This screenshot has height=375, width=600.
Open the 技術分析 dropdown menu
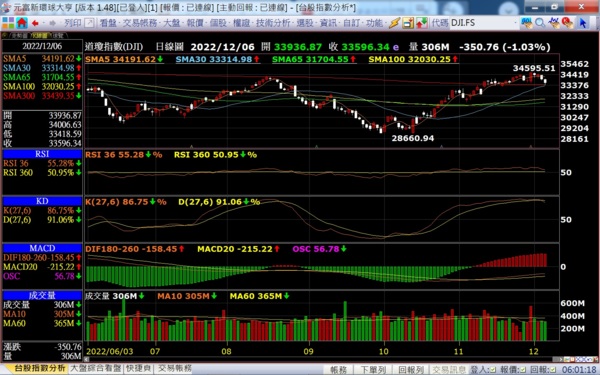[x=274, y=23]
